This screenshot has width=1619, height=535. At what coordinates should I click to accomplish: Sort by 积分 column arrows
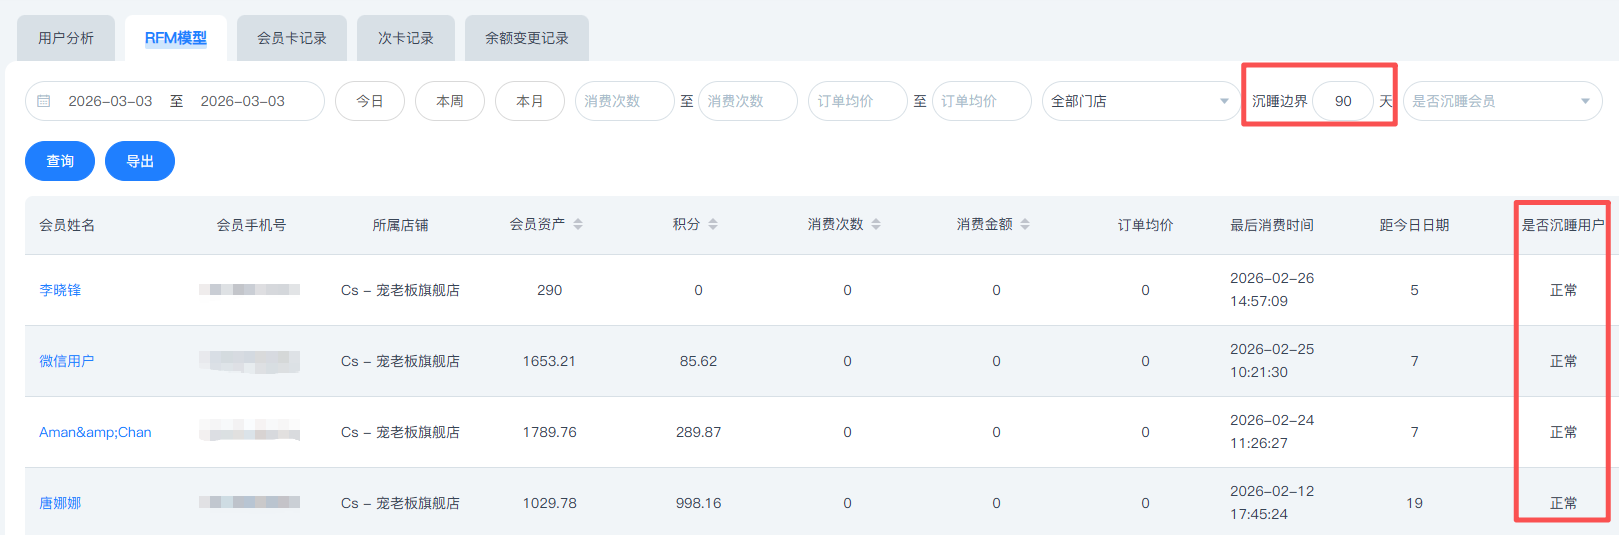click(713, 225)
